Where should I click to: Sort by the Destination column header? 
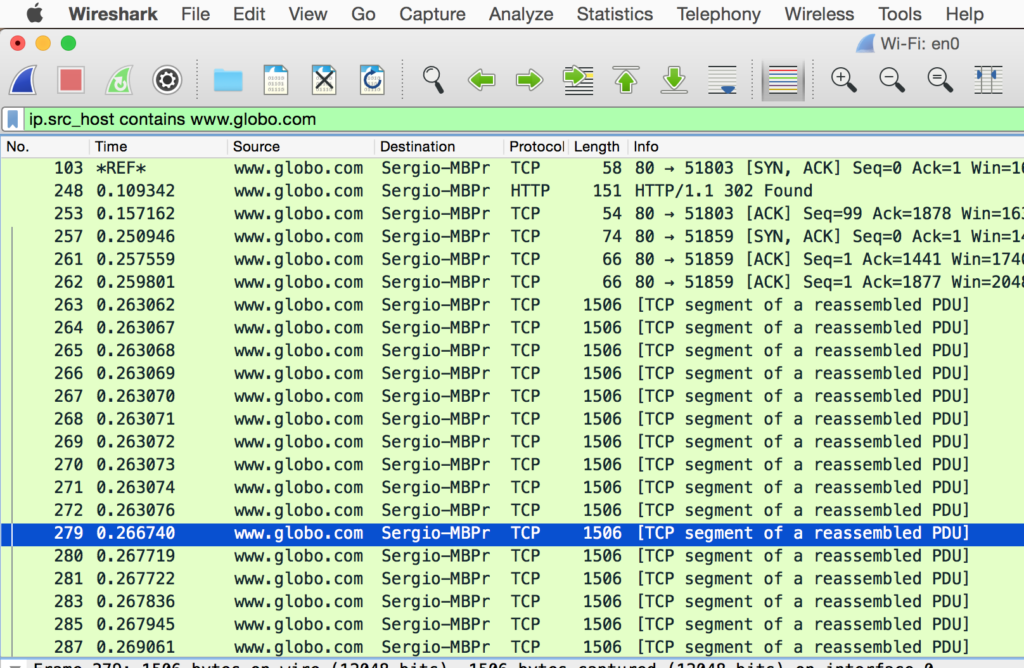438,146
